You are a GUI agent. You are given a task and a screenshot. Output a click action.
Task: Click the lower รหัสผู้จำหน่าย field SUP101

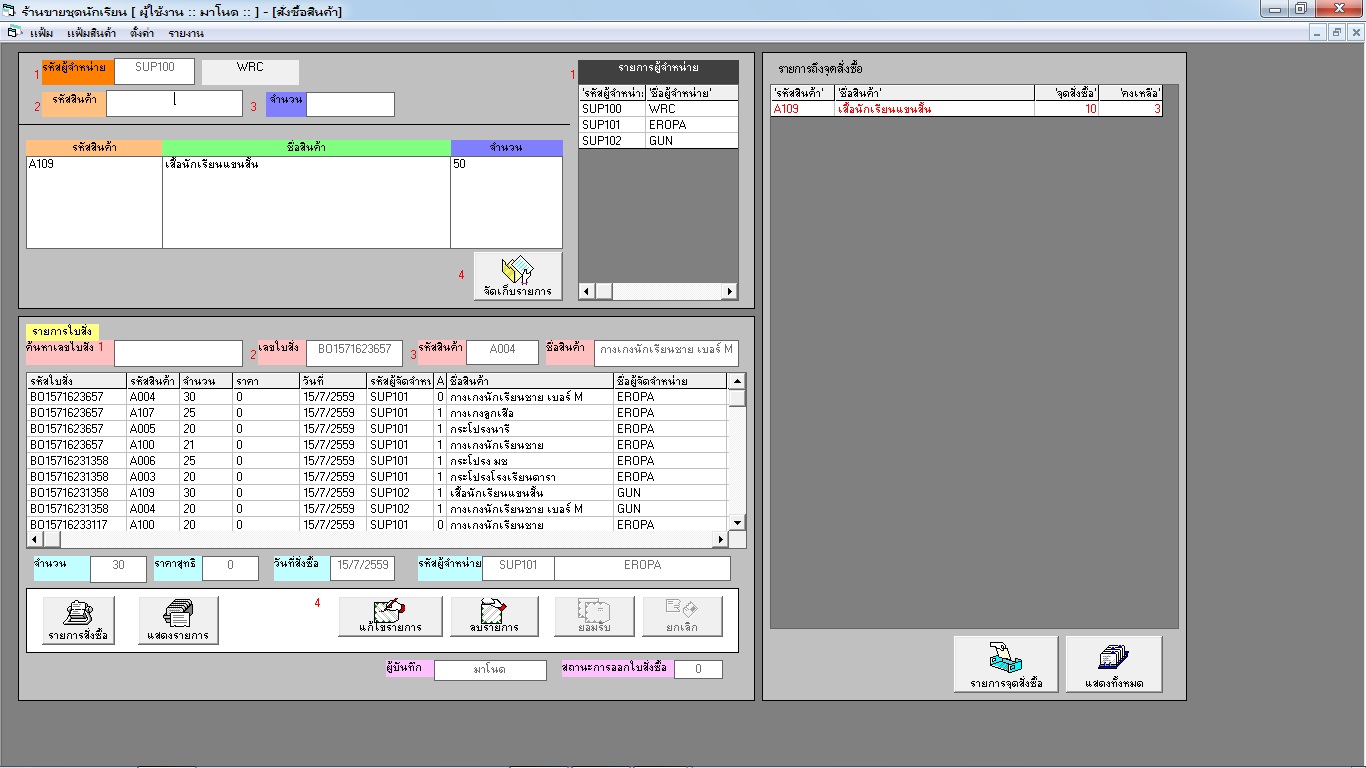click(x=518, y=568)
